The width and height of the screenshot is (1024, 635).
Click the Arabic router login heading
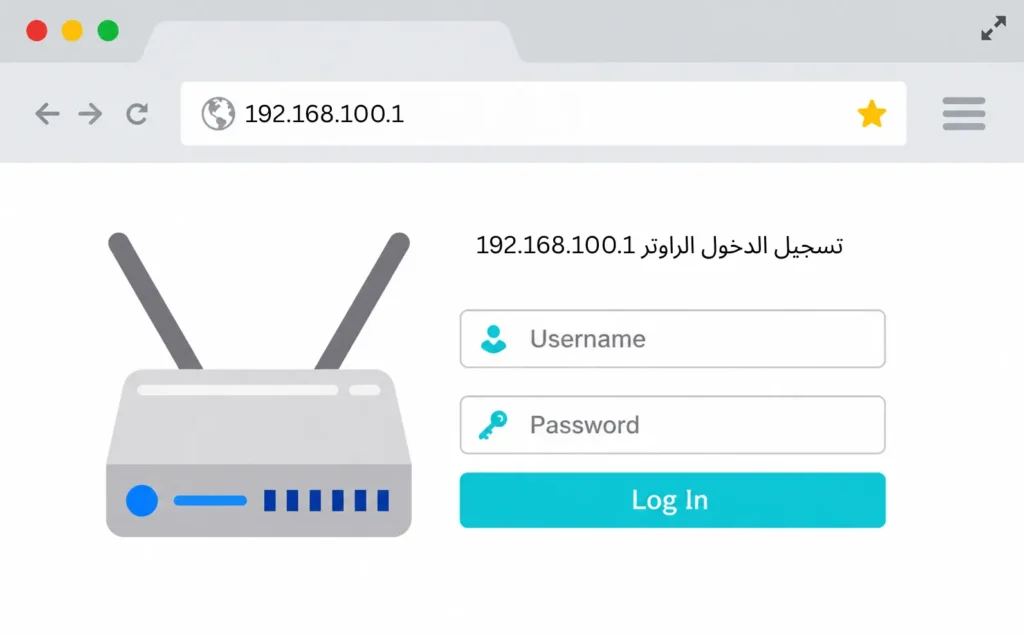tap(660, 246)
